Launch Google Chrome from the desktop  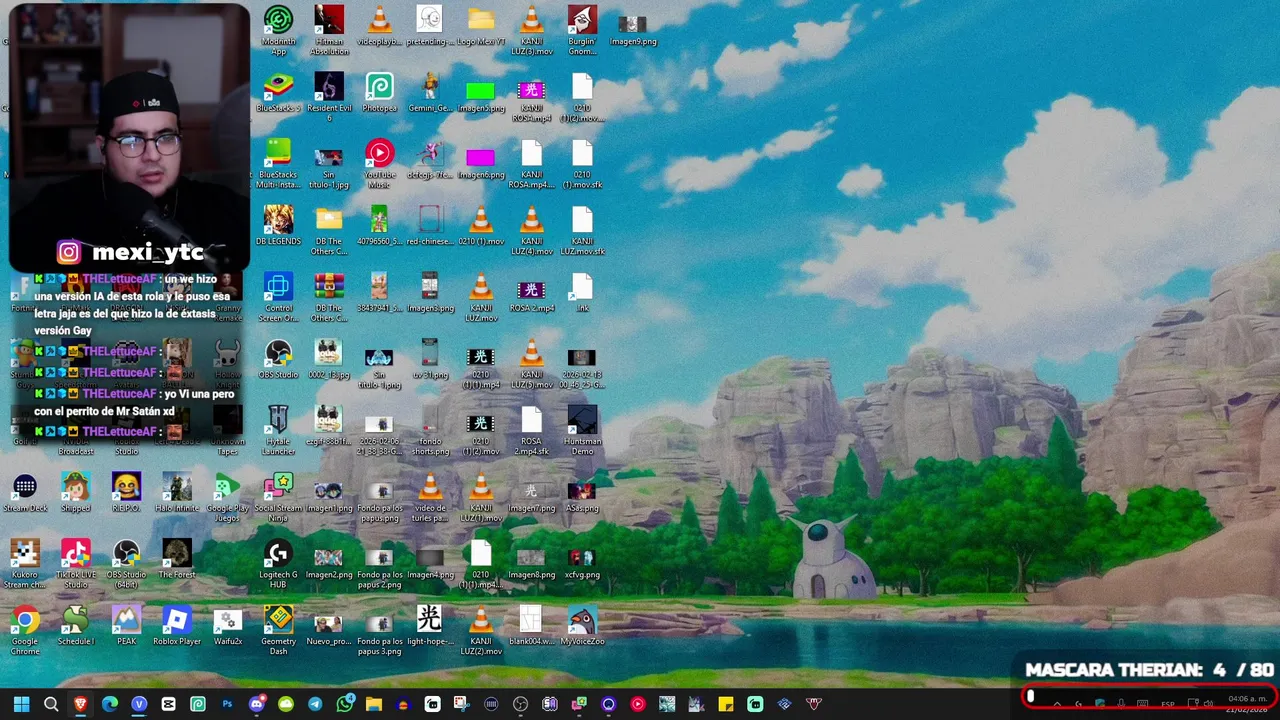[25, 631]
